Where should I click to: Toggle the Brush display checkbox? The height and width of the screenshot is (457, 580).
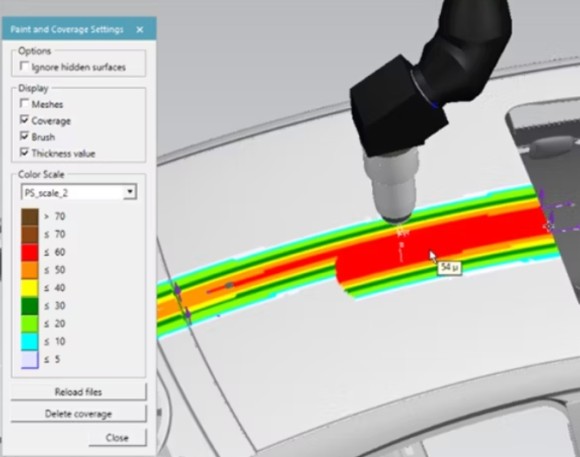tap(24, 136)
